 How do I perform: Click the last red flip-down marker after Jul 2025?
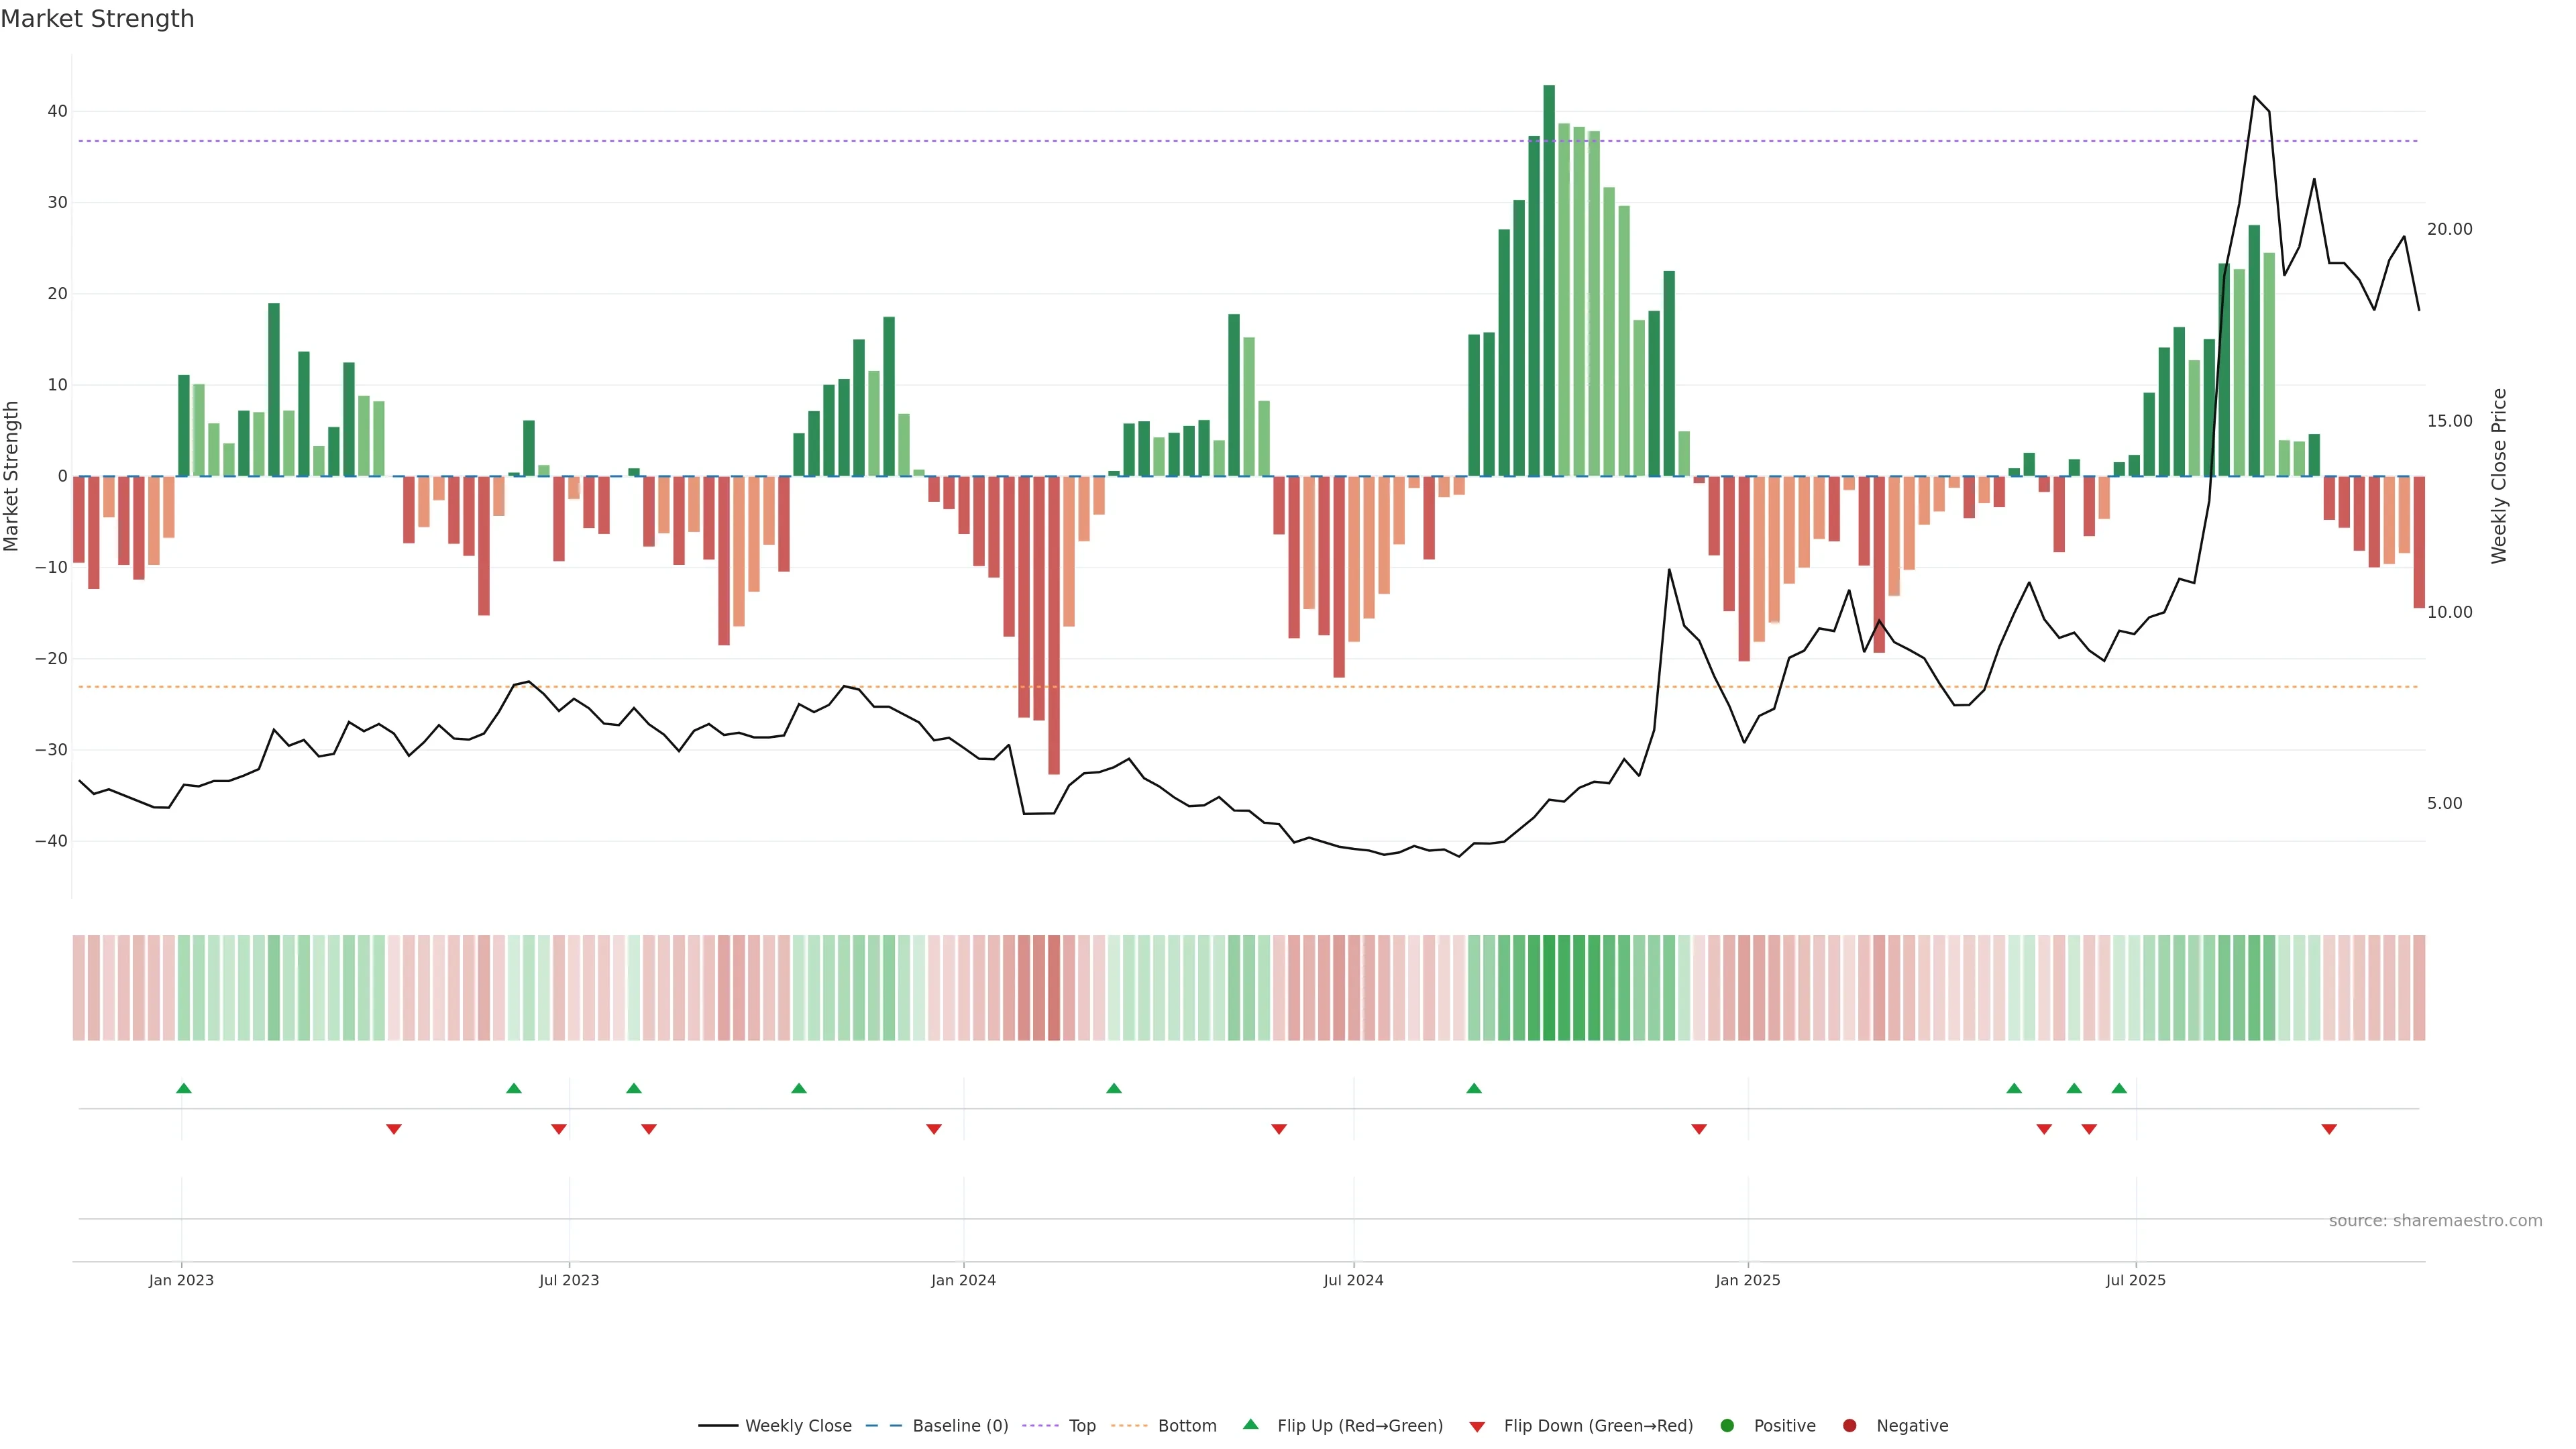point(2329,1129)
